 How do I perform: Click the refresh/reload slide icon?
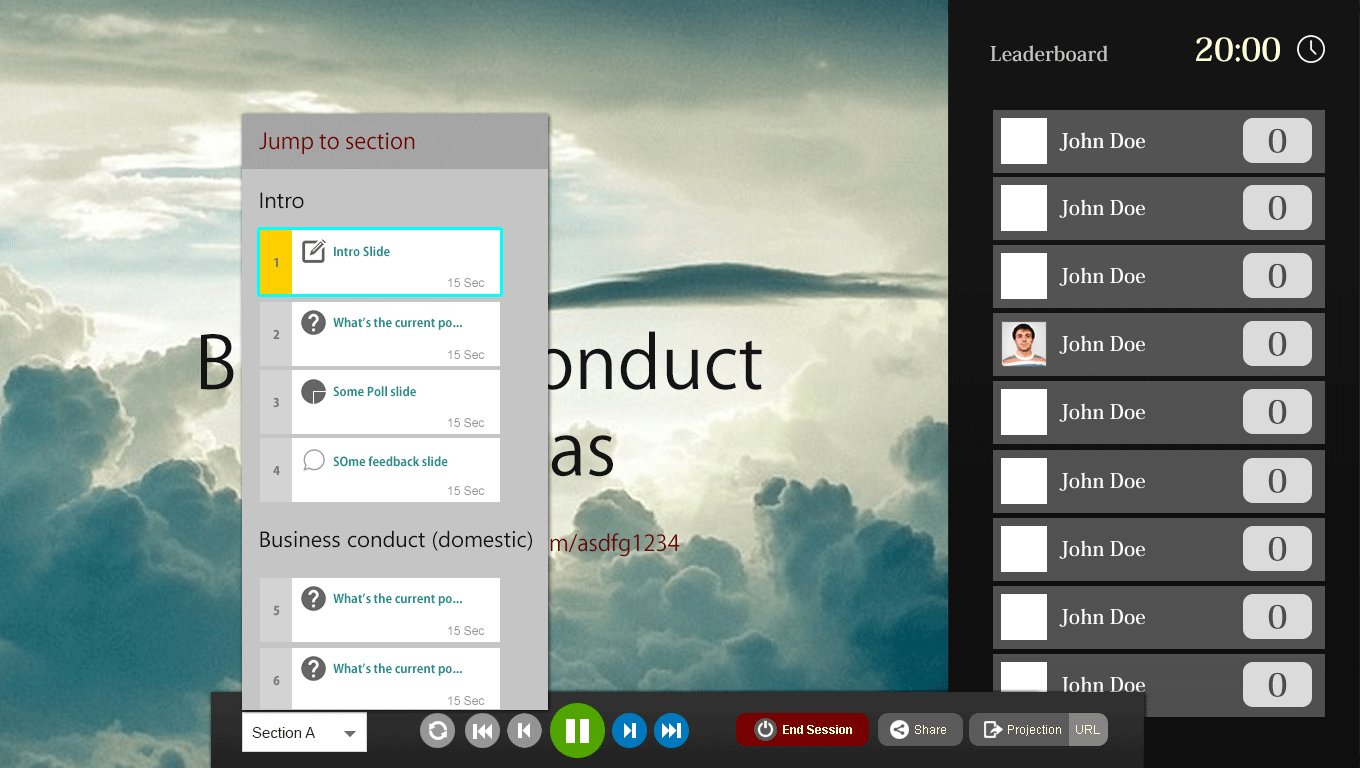437,731
